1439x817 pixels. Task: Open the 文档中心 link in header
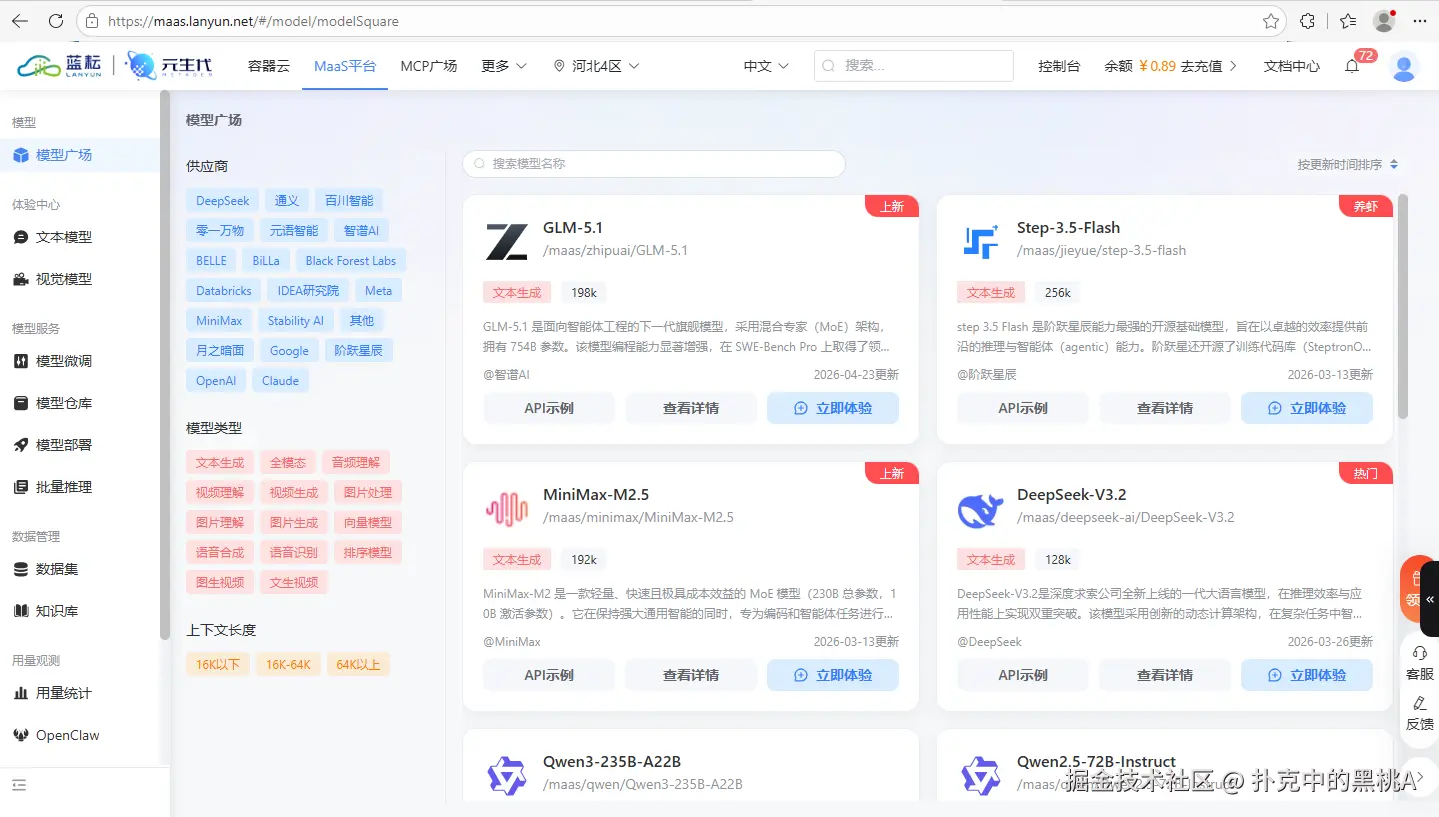(1292, 66)
